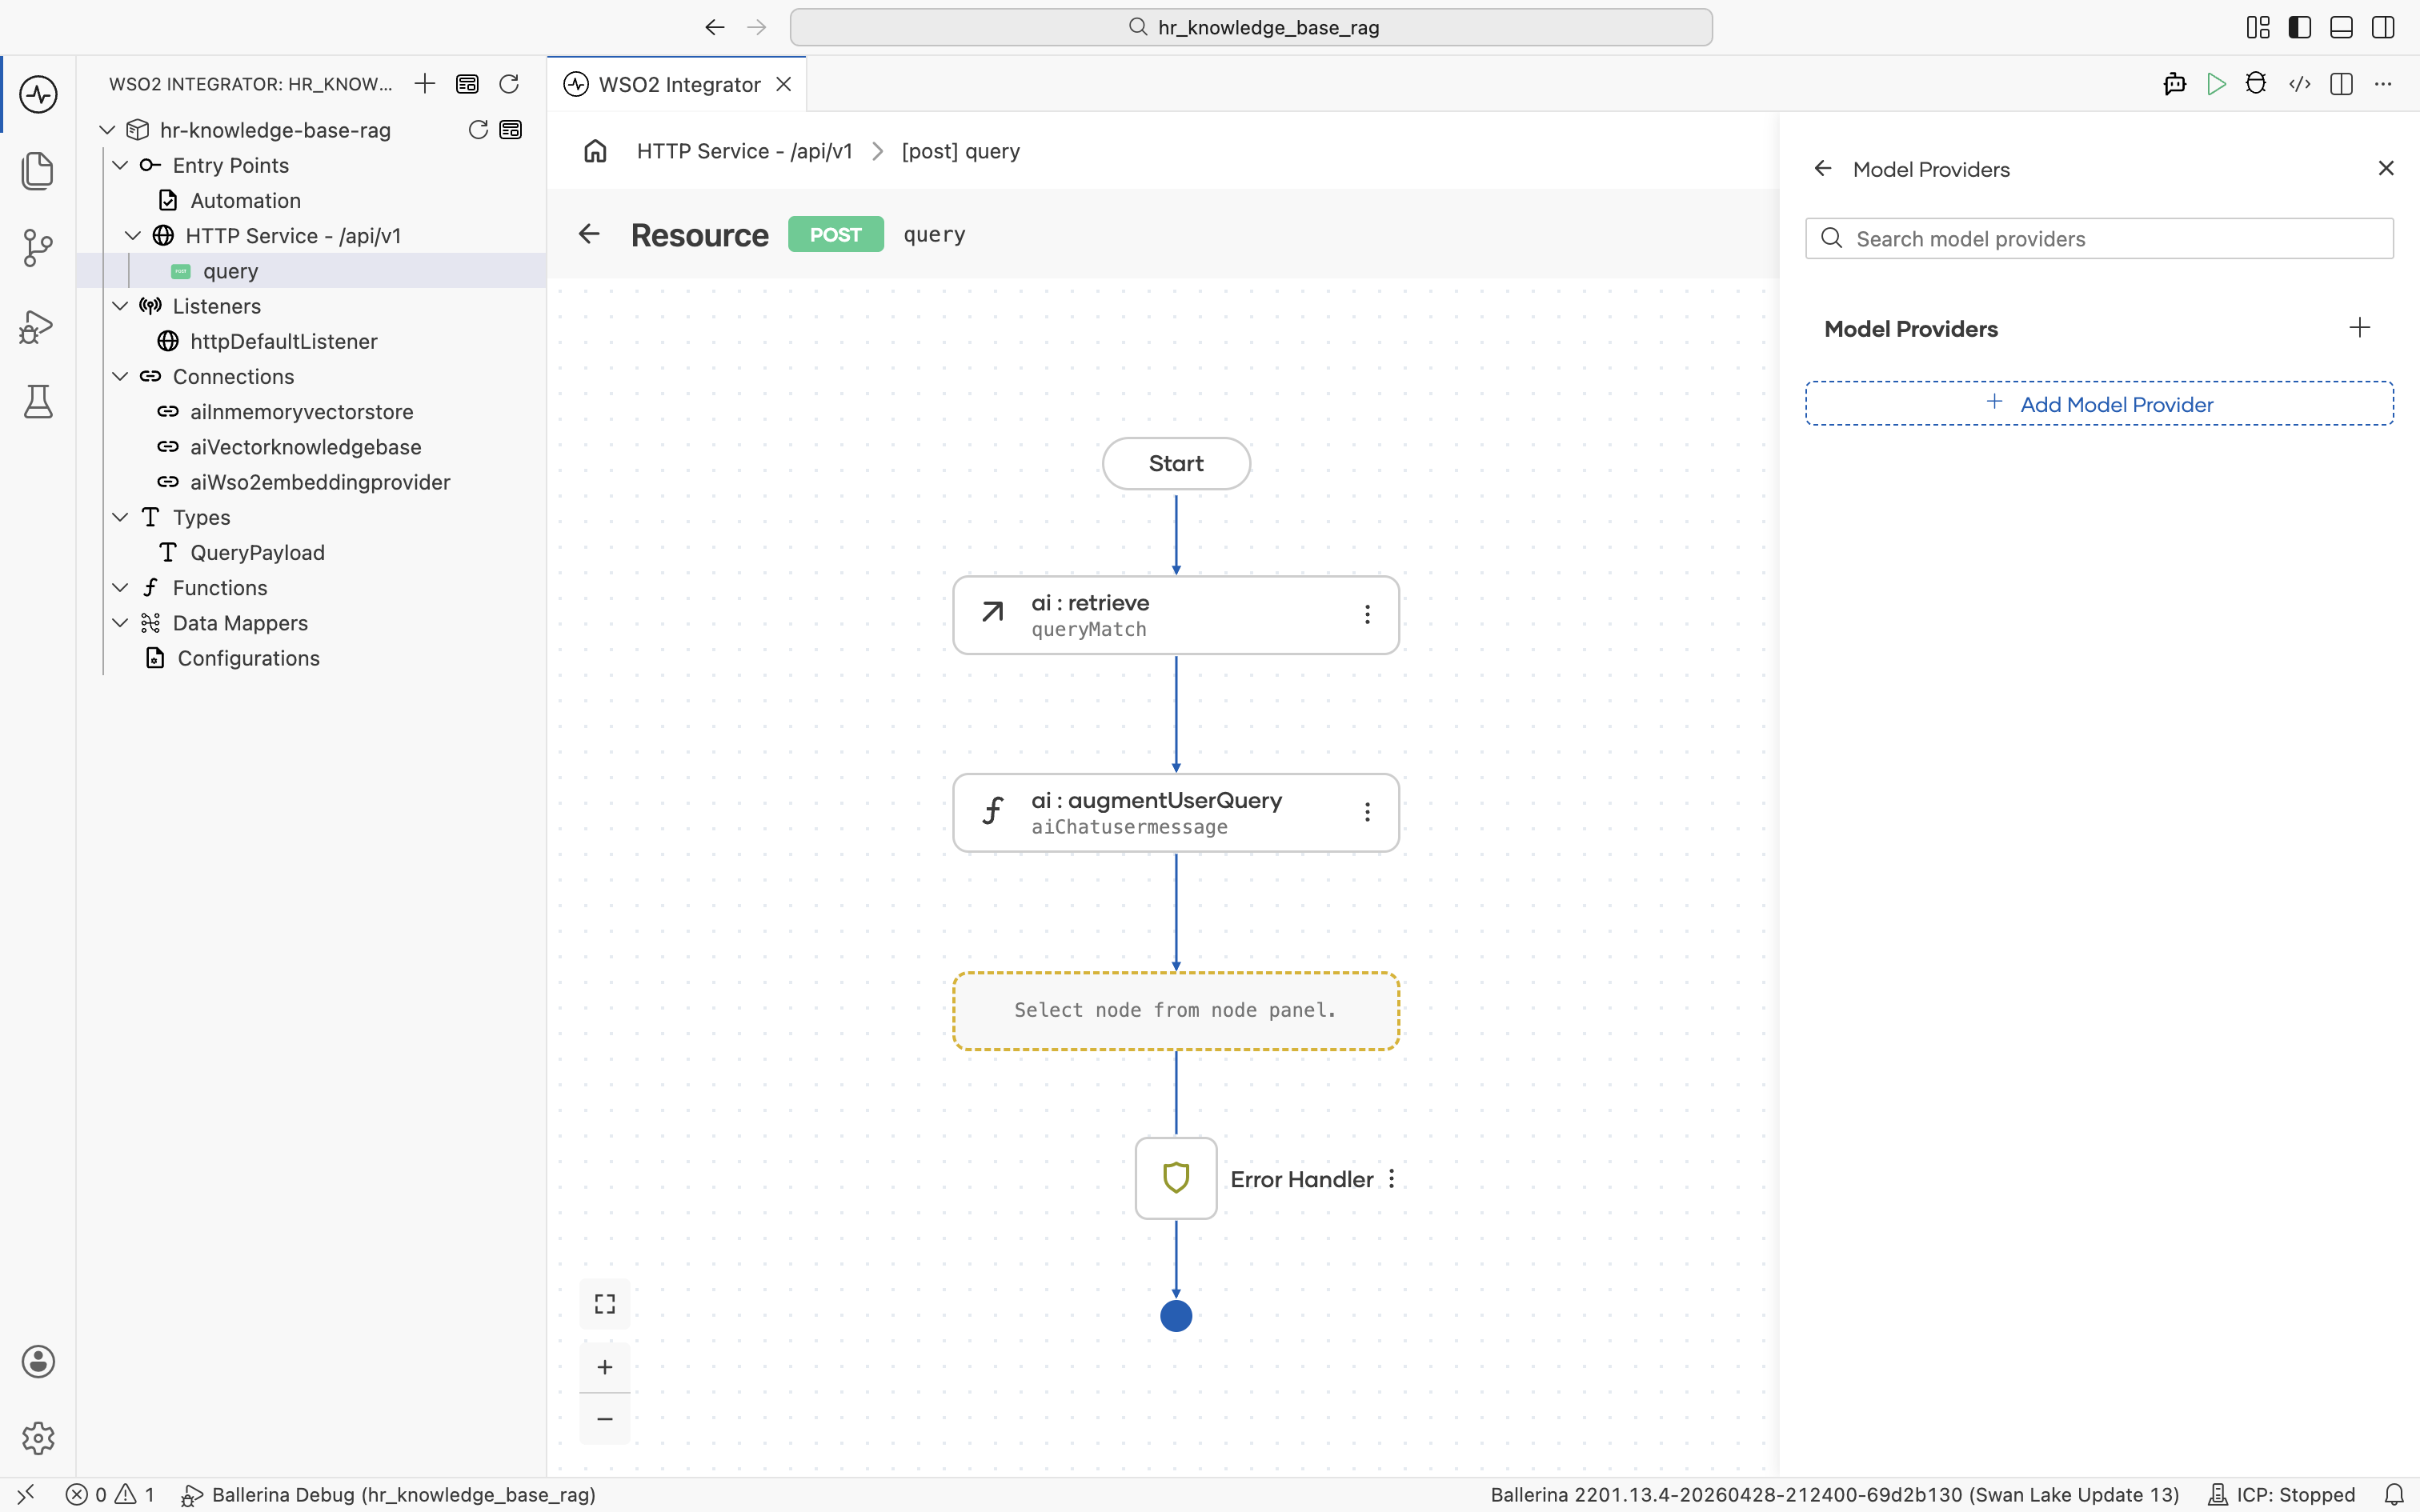Open httpDefaultListener listener
Image resolution: width=2420 pixels, height=1512 pixels.
point(283,342)
